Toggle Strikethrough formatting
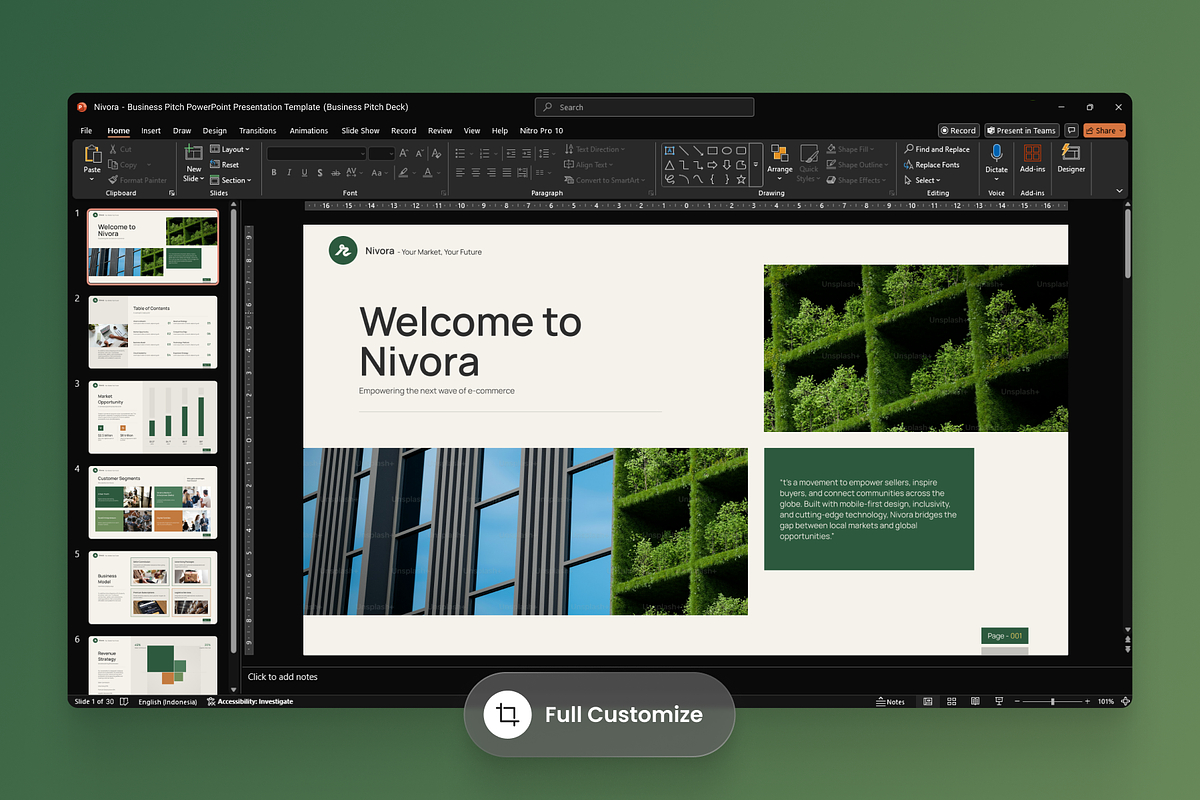This screenshot has height=800, width=1200. [x=335, y=172]
